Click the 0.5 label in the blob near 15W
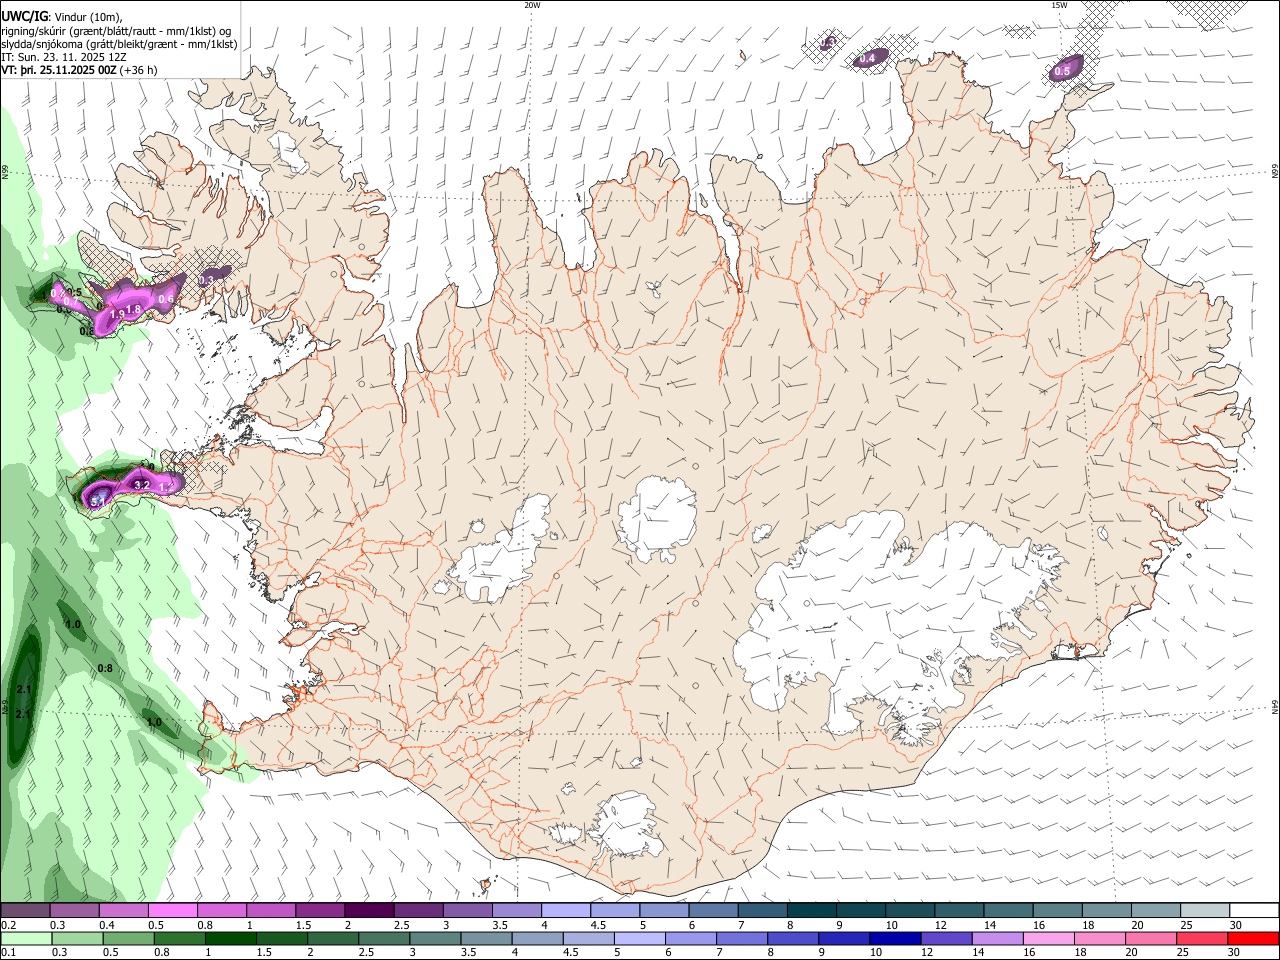The image size is (1280, 960). 1062,71
